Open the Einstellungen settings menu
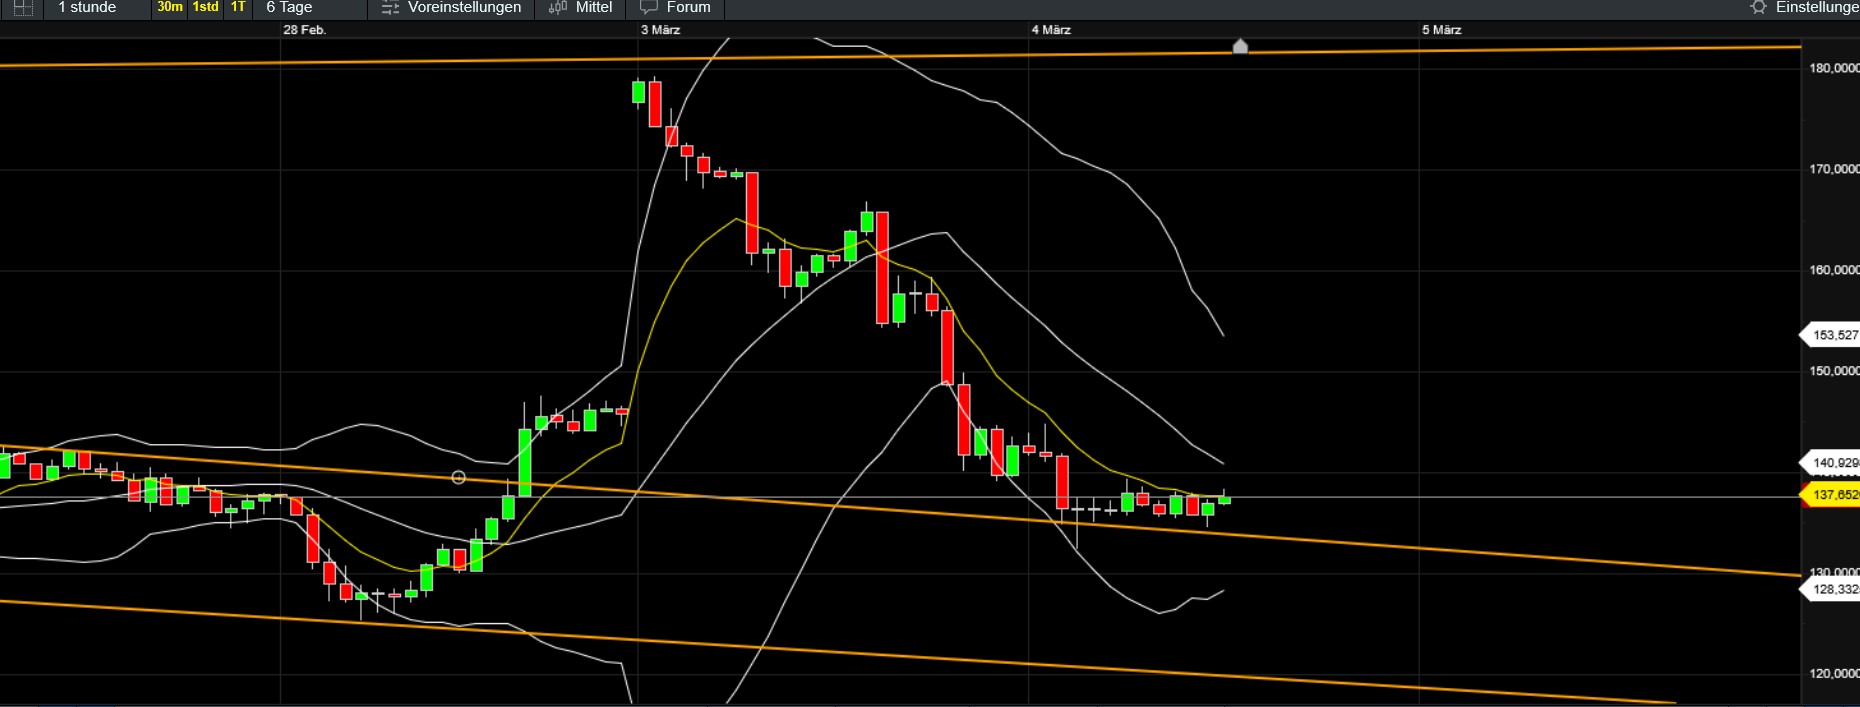1860x707 pixels. (x=1817, y=7)
